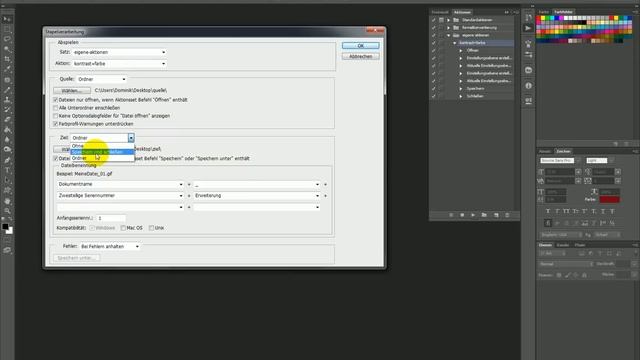Select the Brush tool
Viewport: 640px width, 360px height.
tap(7, 89)
